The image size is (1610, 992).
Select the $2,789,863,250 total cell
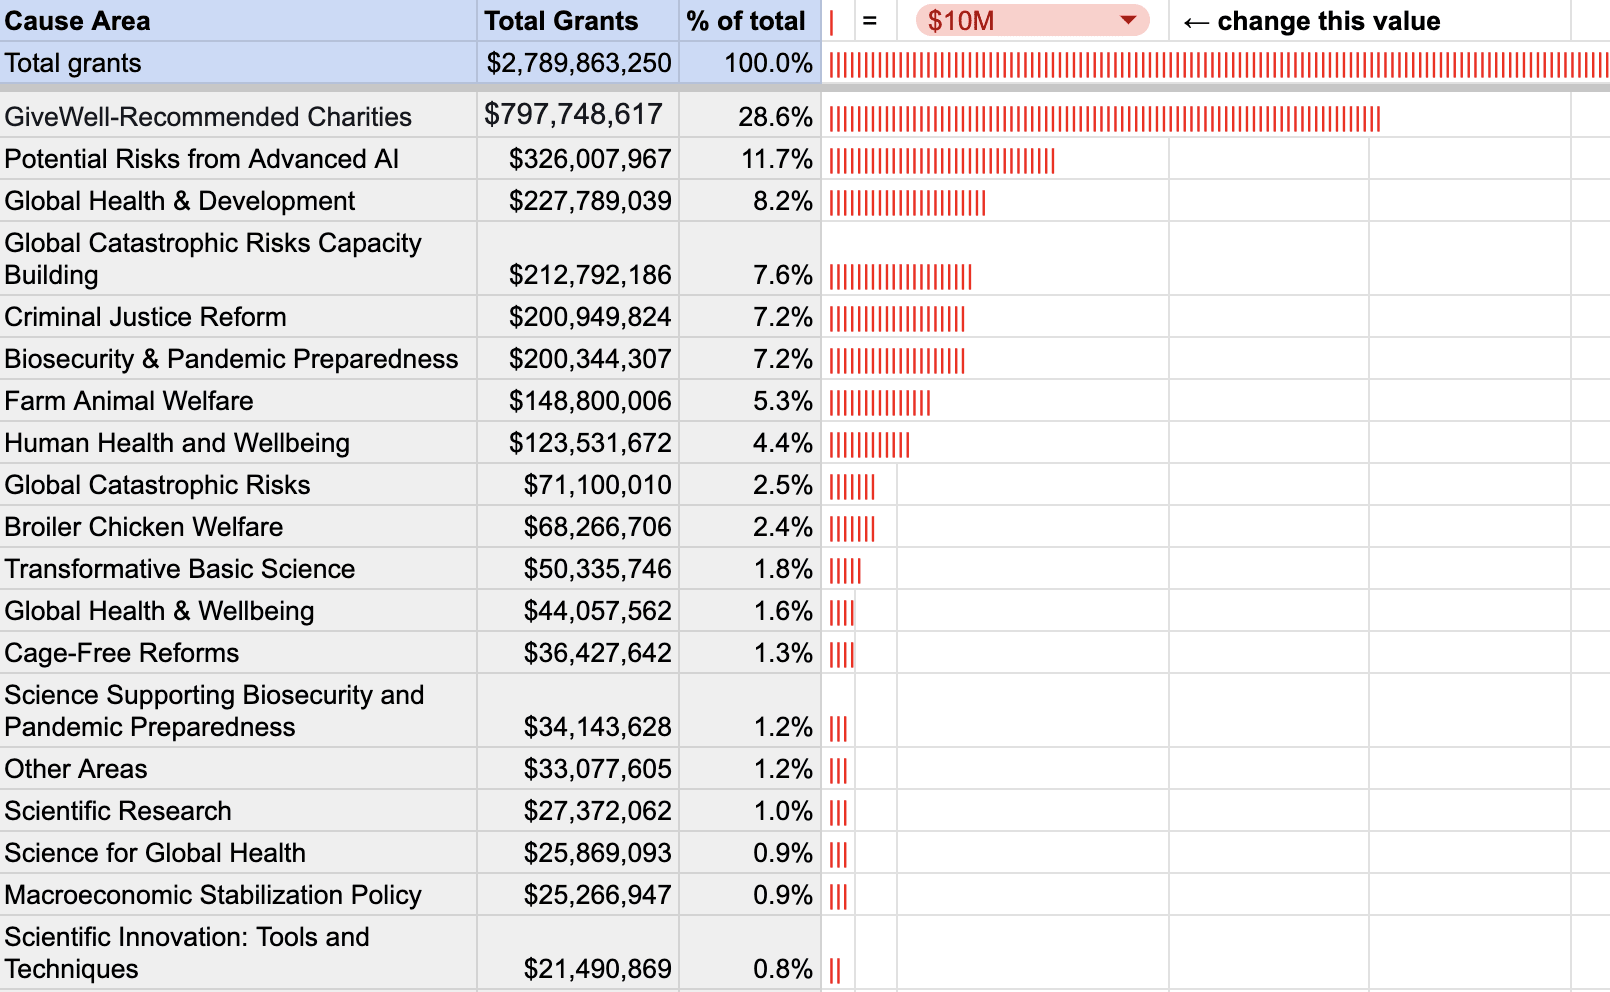pos(578,63)
